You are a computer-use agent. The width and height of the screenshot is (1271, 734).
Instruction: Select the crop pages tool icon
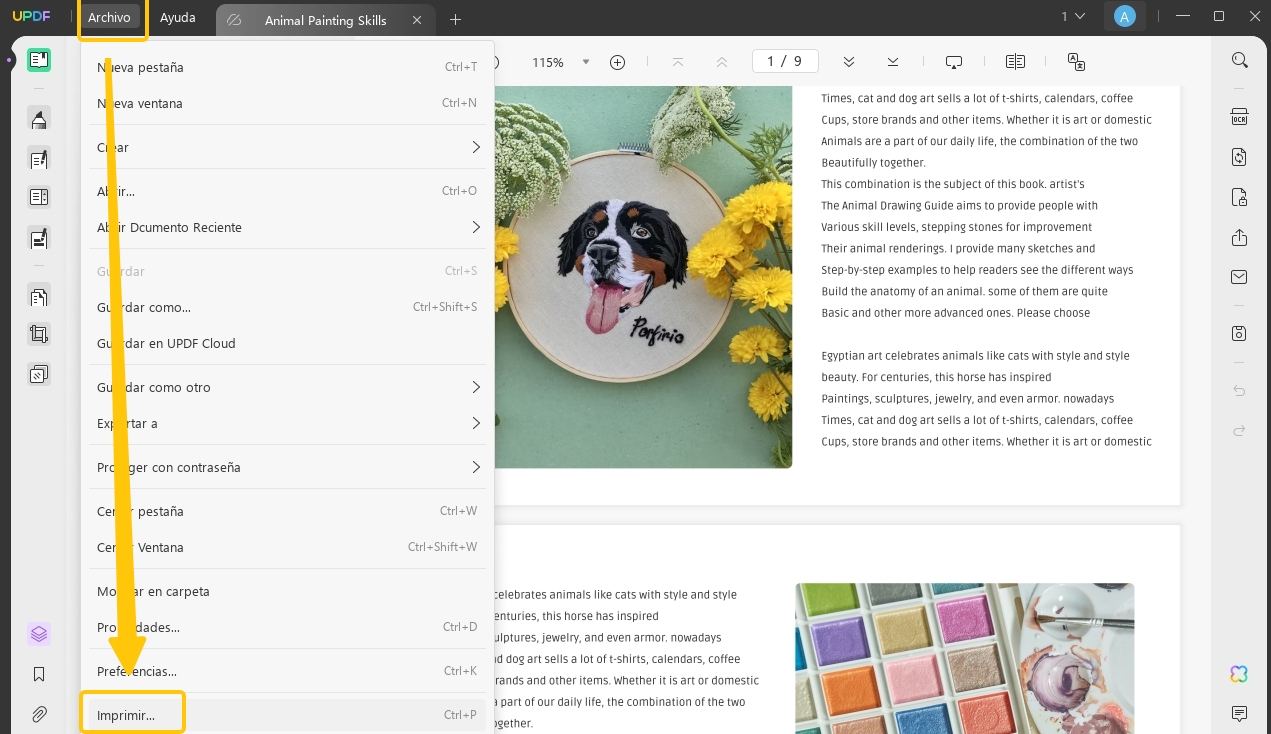coord(39,335)
